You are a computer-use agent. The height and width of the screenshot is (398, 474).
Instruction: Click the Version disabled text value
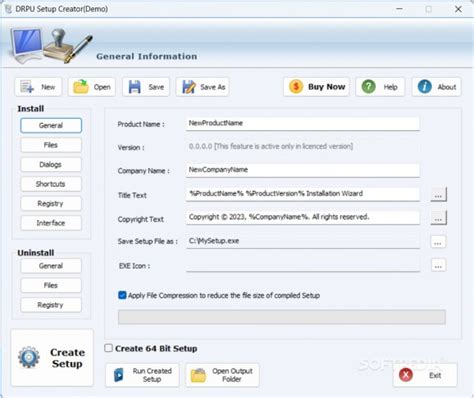271,146
